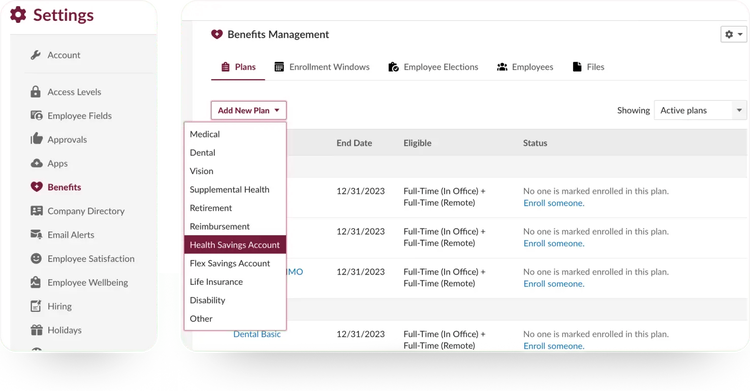Open Holidays settings
750x391 pixels.
coord(65,330)
